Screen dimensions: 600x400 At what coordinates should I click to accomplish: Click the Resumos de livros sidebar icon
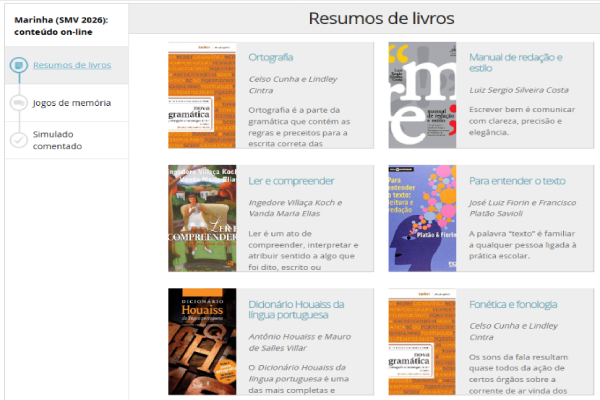(19, 65)
